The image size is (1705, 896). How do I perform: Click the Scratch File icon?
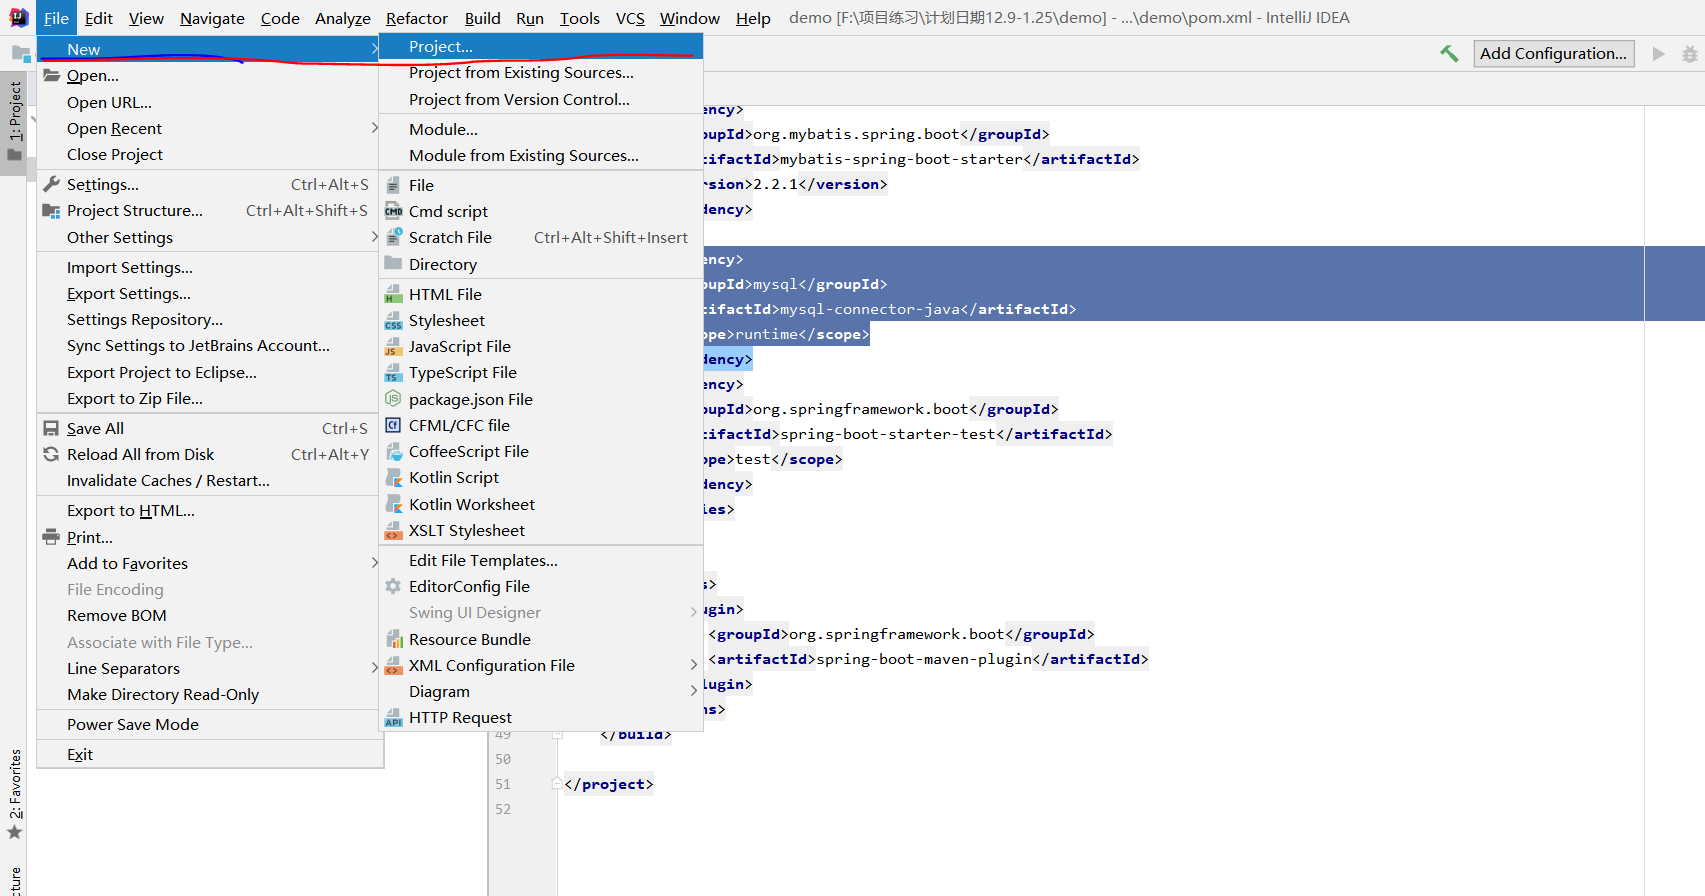coord(394,237)
